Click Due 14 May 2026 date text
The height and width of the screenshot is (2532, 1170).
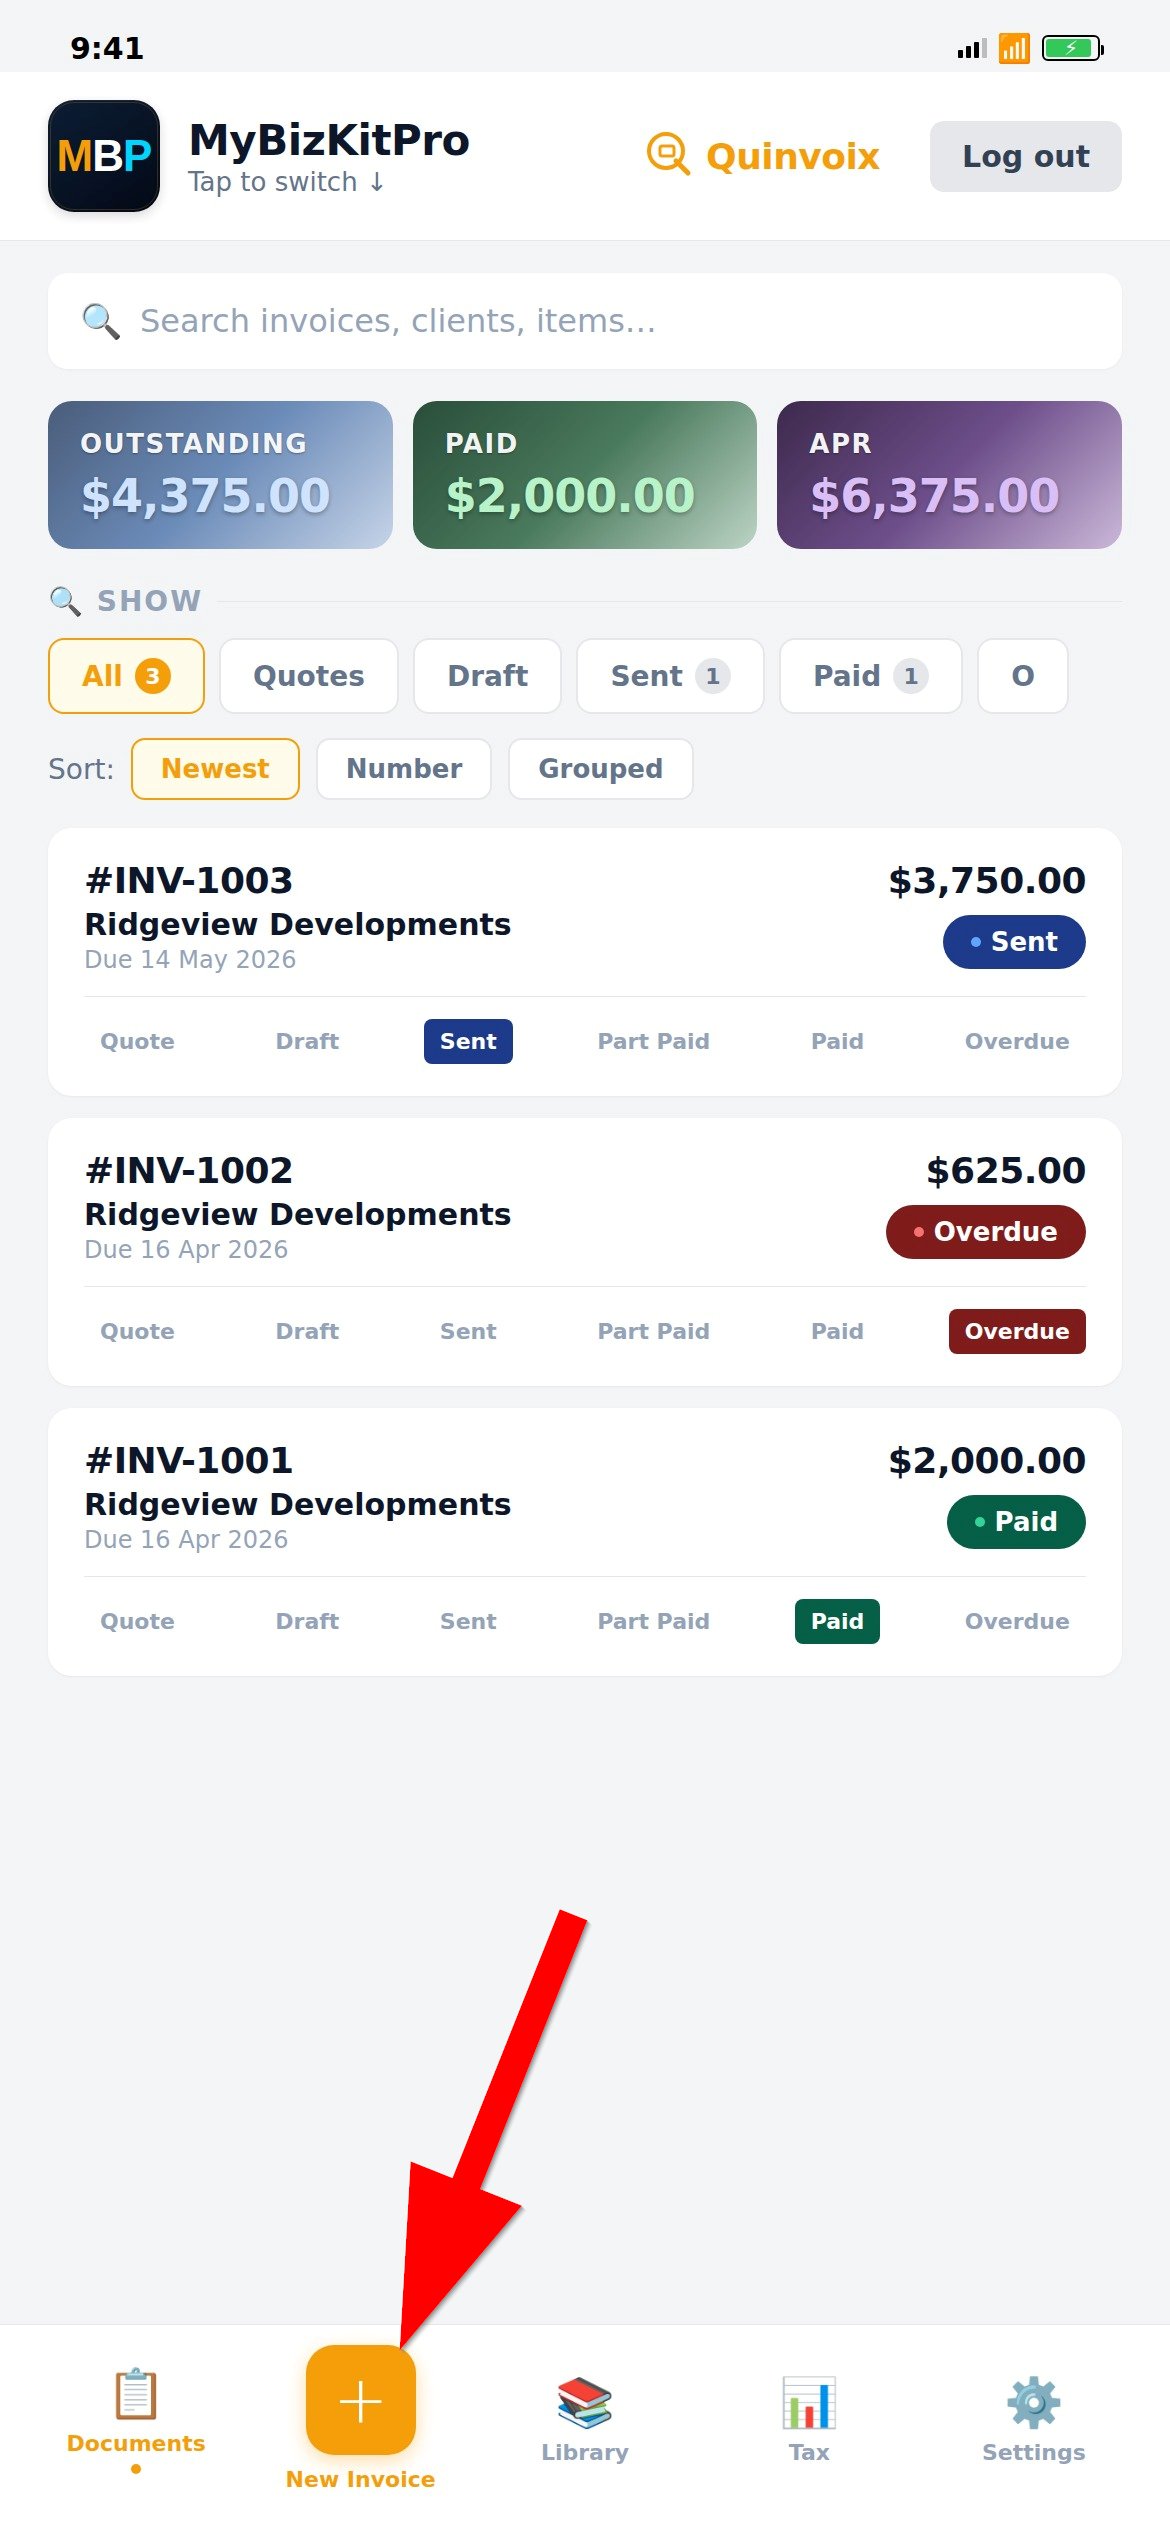coord(190,960)
